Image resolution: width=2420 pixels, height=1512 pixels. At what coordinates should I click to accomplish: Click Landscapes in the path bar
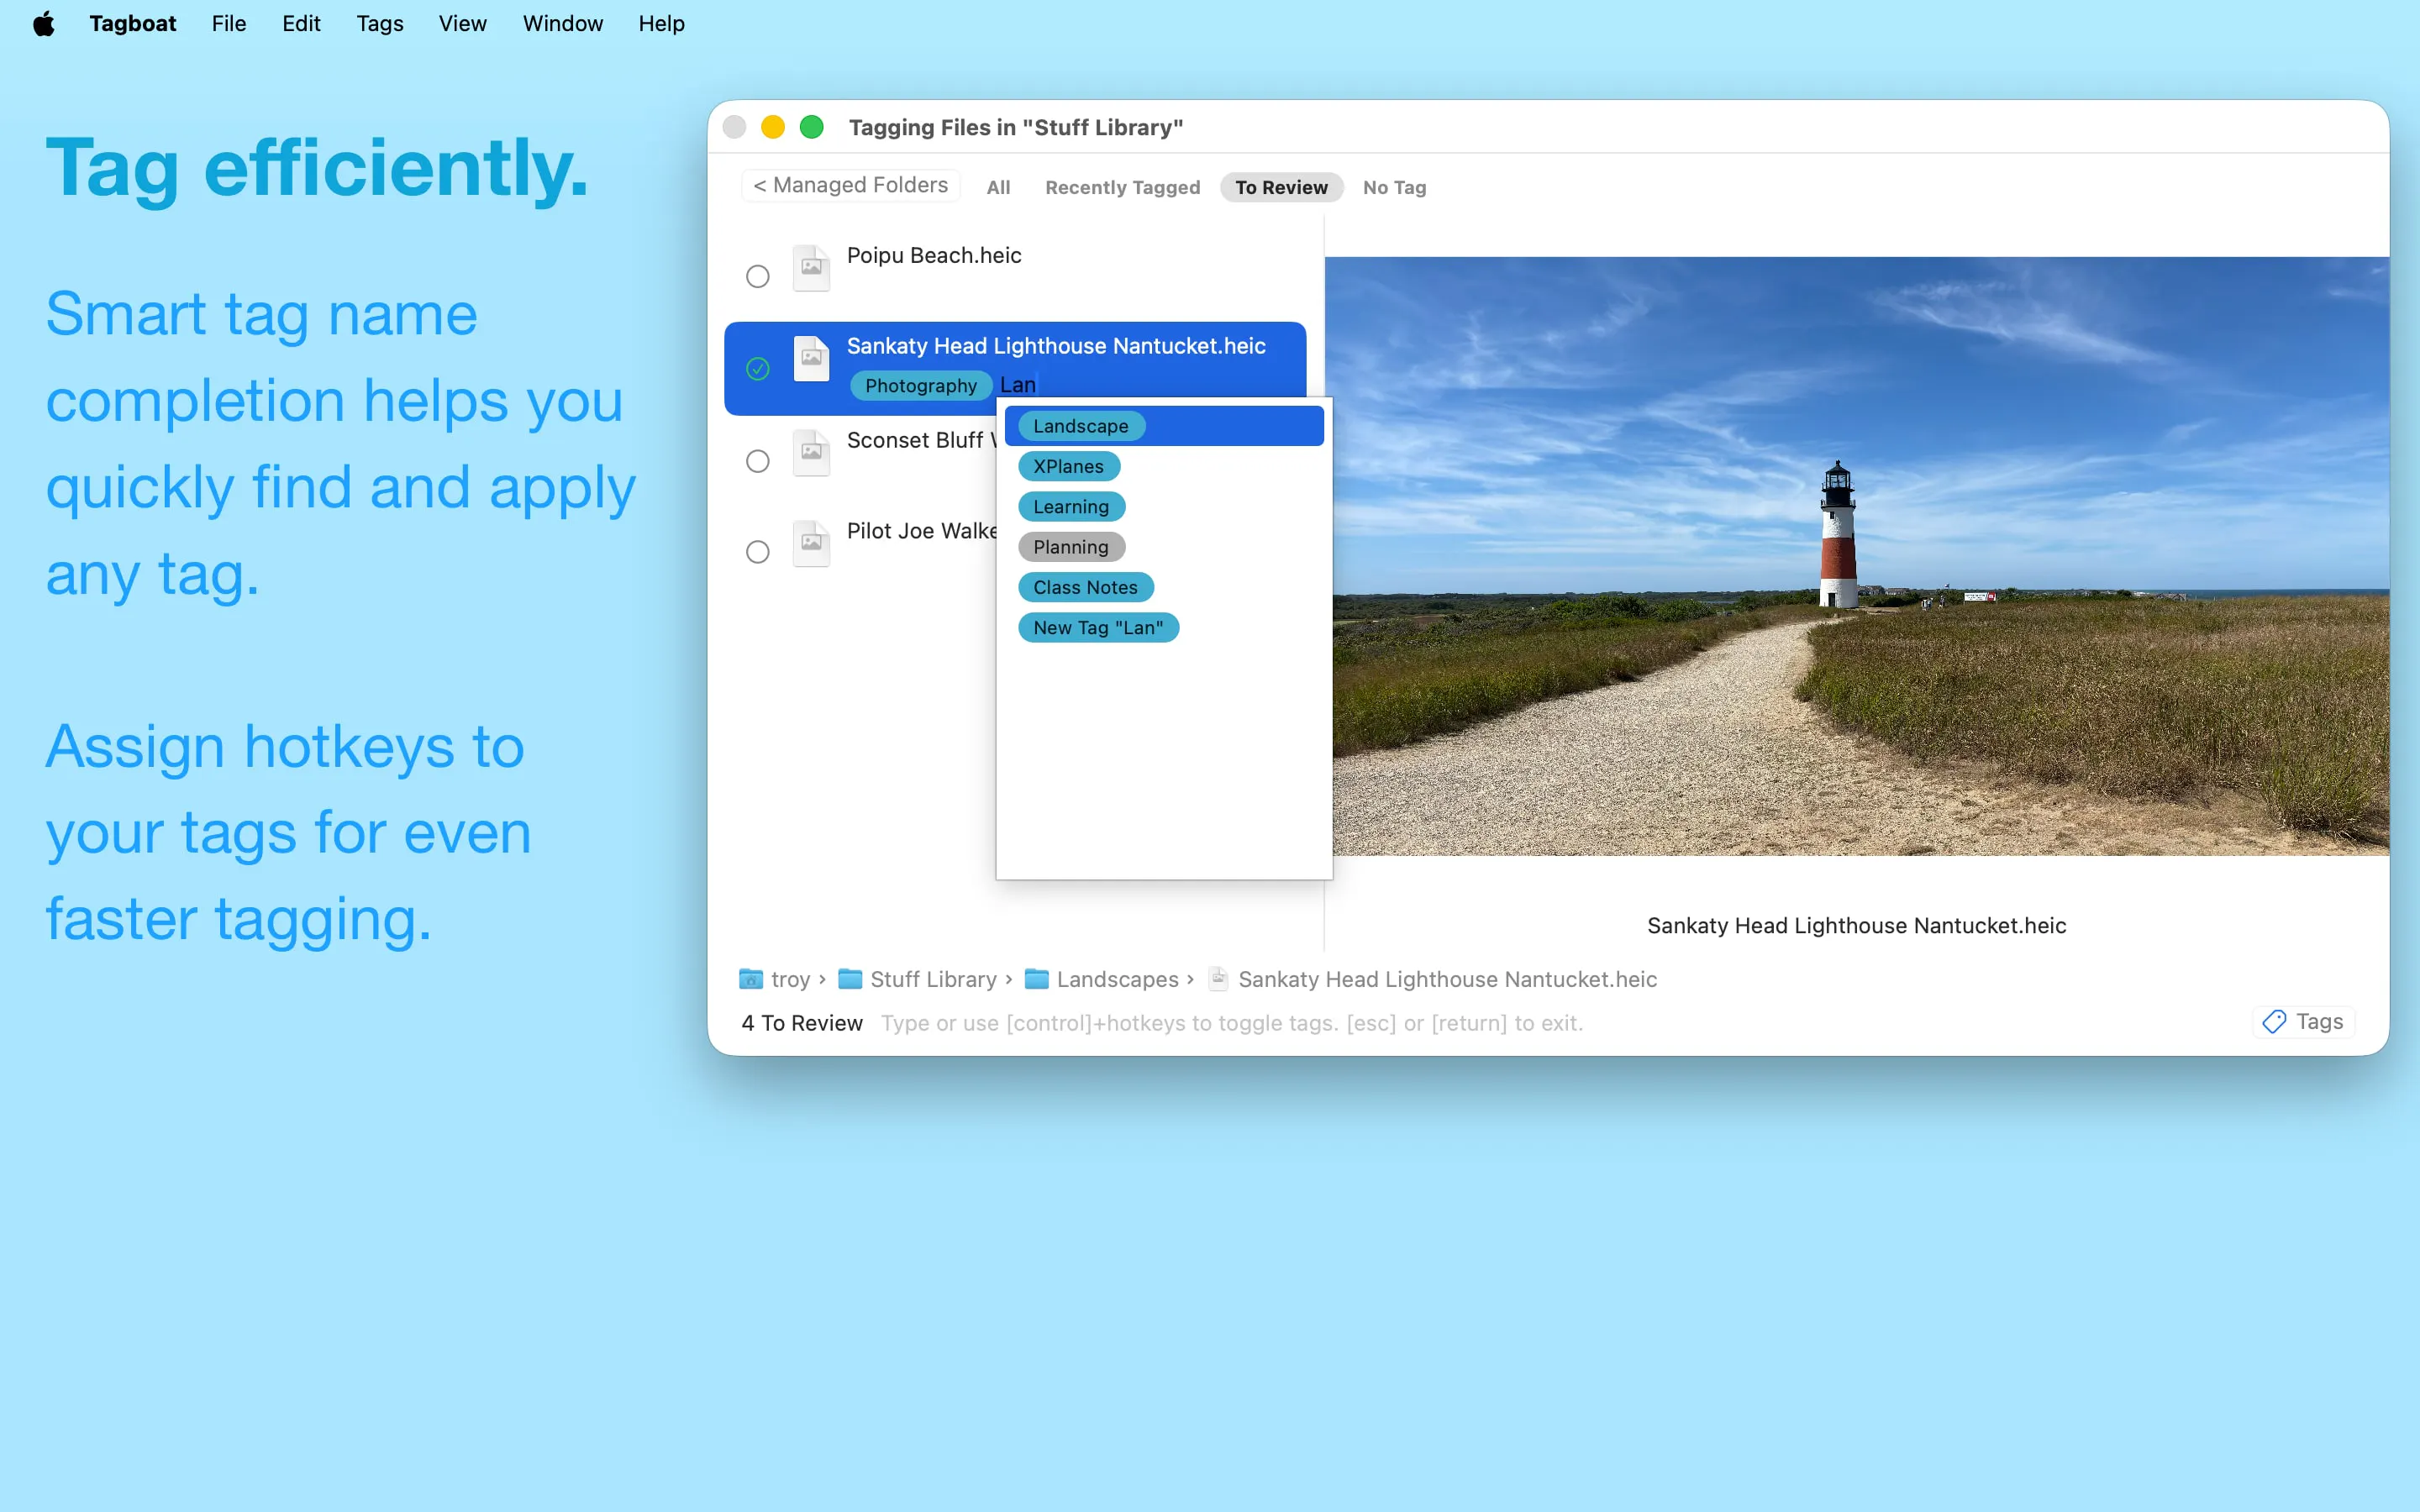click(x=1117, y=980)
